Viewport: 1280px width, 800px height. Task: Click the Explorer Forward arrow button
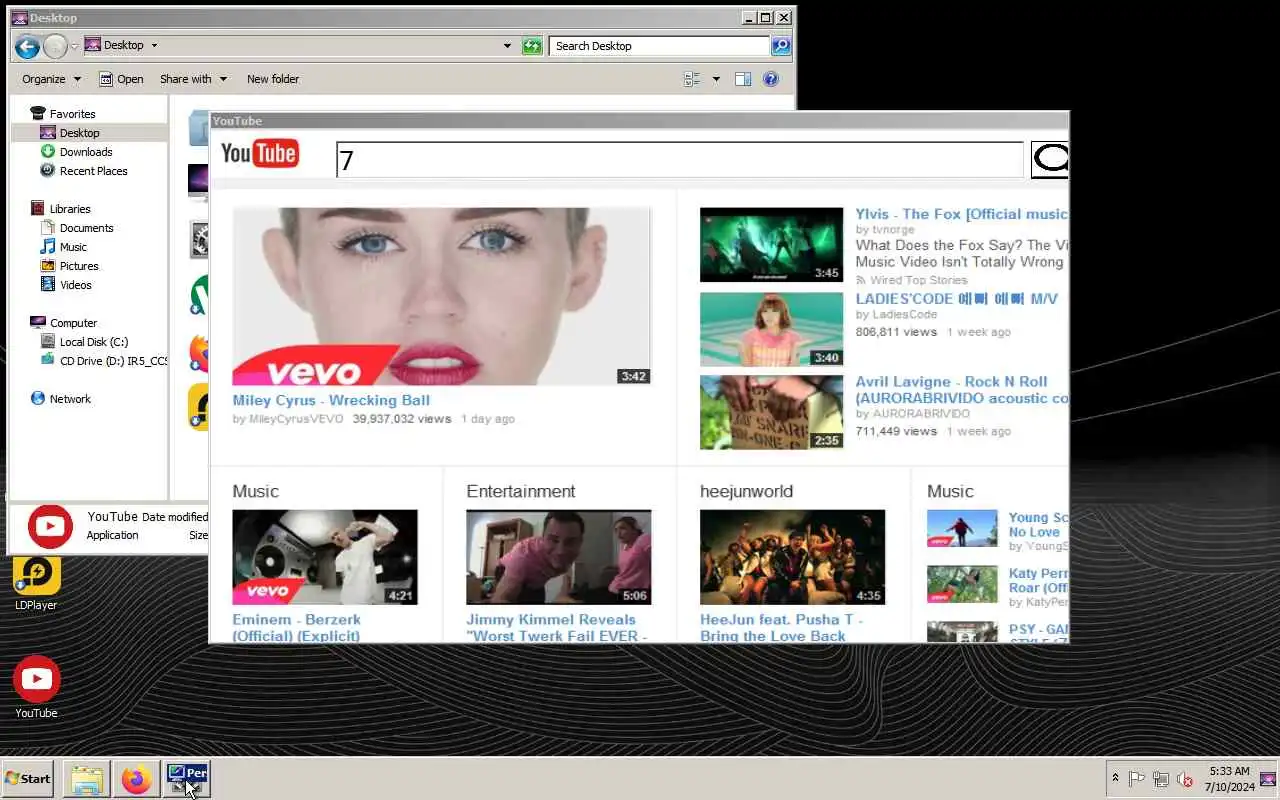pyautogui.click(x=55, y=45)
